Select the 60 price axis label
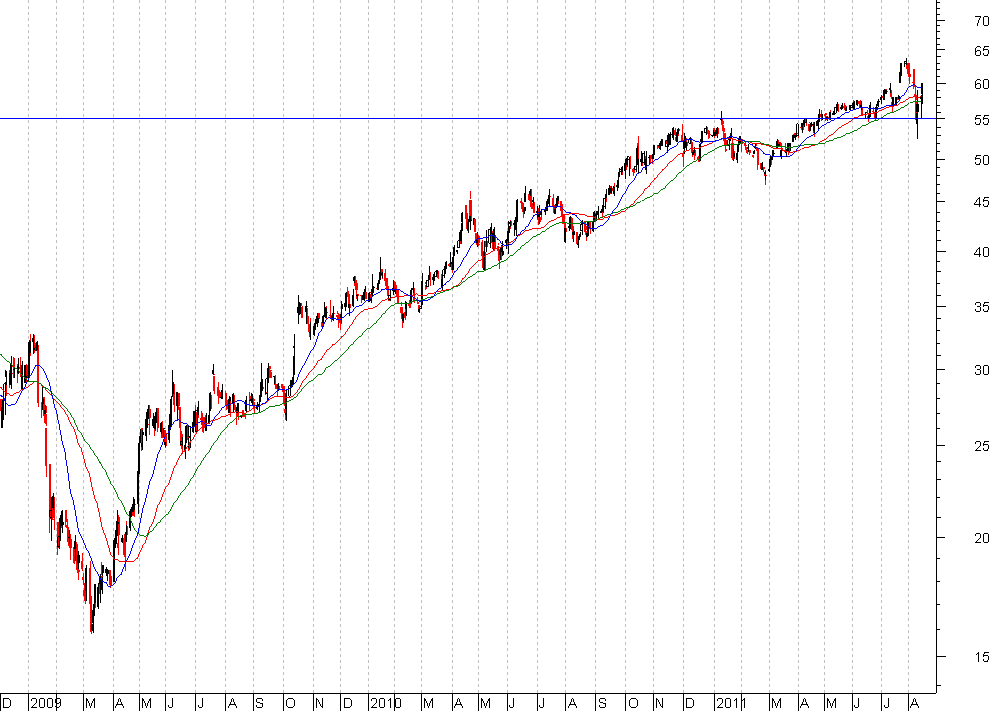This screenshot has width=993, height=711. point(981,84)
